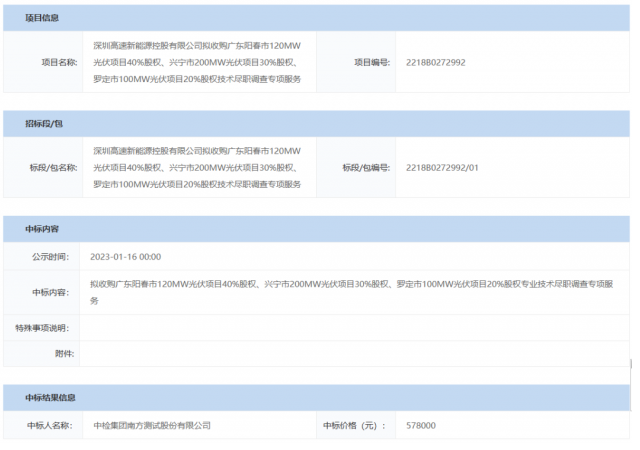The width and height of the screenshot is (640, 450).
Task: Click the 中标价格（元） label
Action: (x=355, y=425)
